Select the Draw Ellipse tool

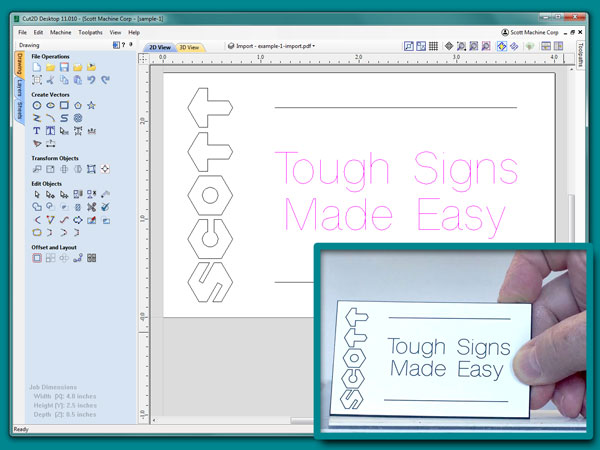point(51,106)
